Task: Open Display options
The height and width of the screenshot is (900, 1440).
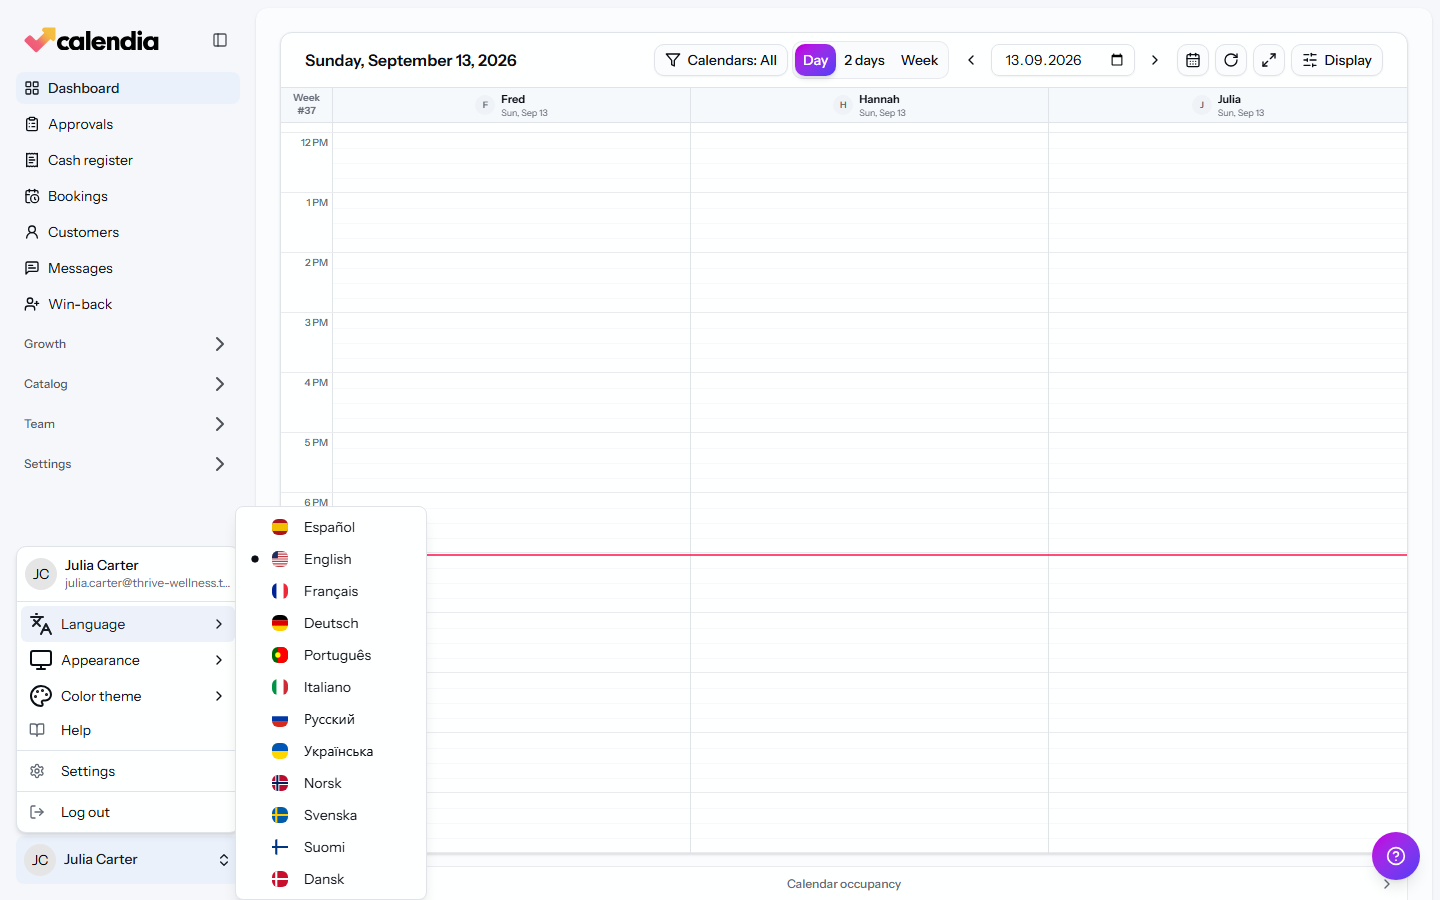Action: (x=1337, y=60)
